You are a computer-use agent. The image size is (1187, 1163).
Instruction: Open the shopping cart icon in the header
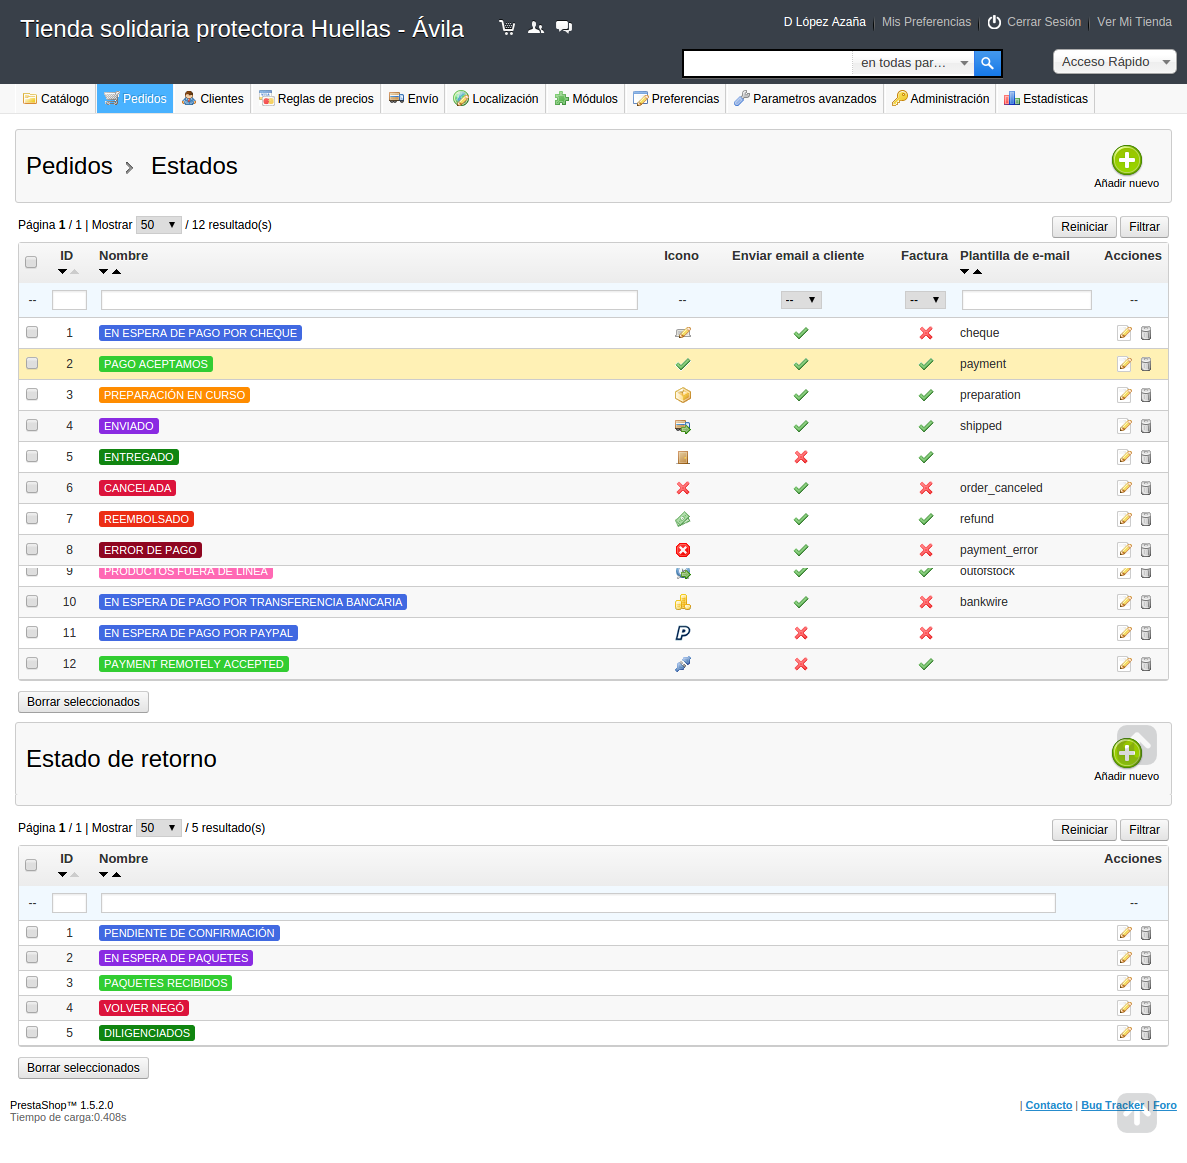pos(507,27)
